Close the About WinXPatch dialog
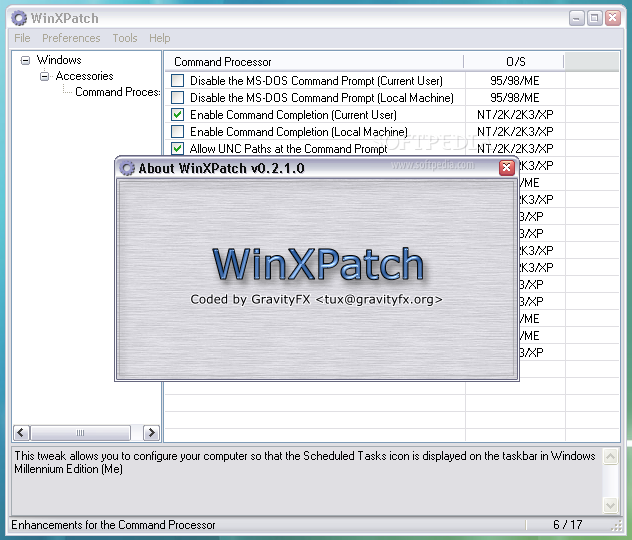Image resolution: width=632 pixels, height=540 pixels. (507, 168)
